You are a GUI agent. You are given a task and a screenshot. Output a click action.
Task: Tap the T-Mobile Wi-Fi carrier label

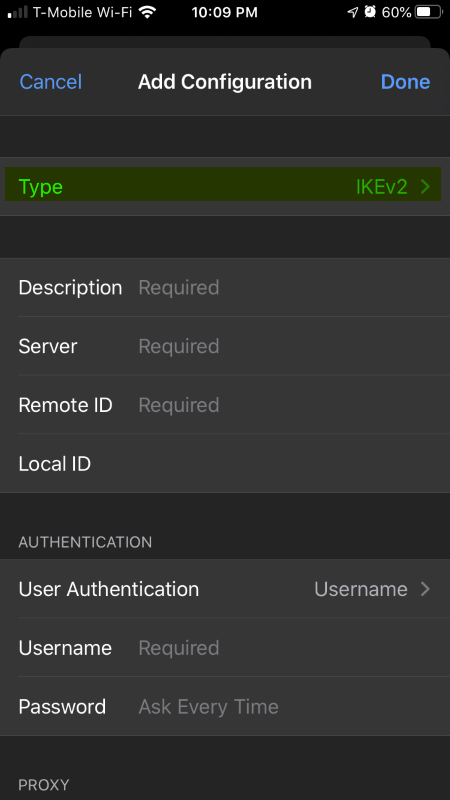coord(82,12)
